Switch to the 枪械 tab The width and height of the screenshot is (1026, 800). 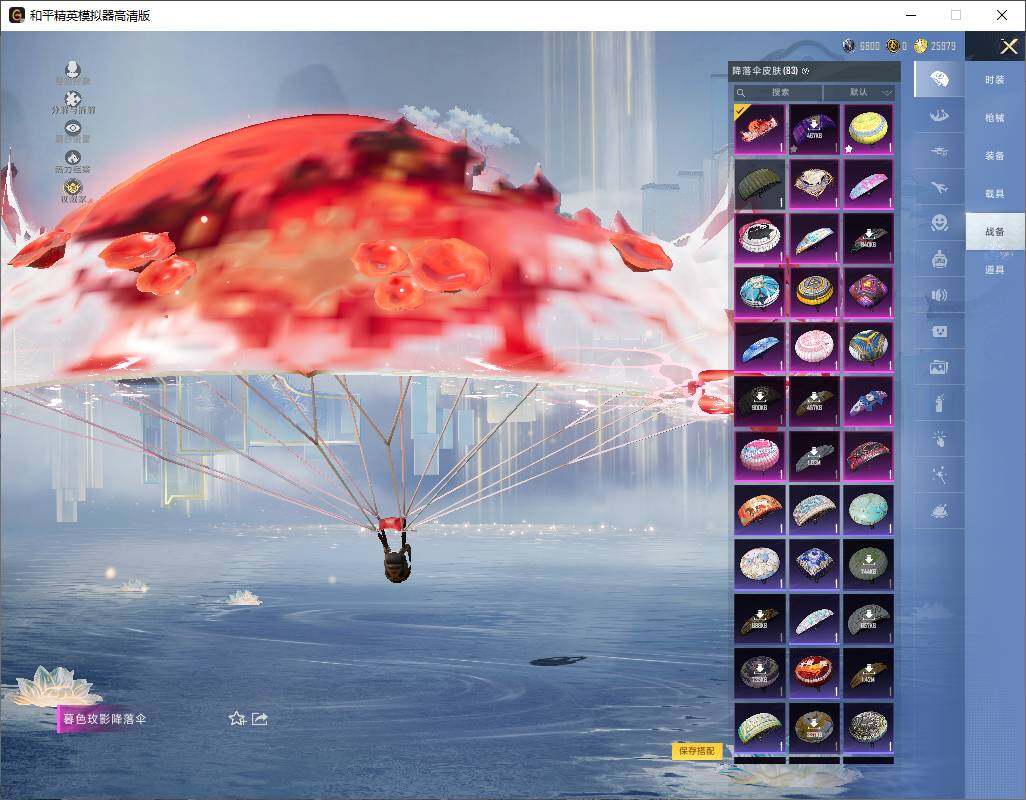click(995, 118)
